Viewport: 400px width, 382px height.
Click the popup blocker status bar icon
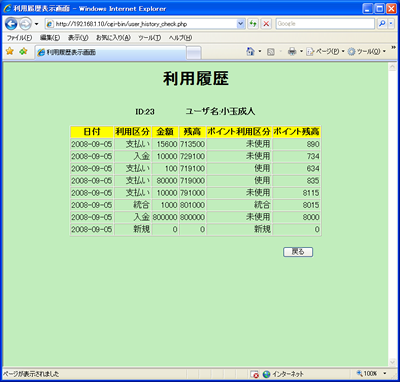point(254,374)
